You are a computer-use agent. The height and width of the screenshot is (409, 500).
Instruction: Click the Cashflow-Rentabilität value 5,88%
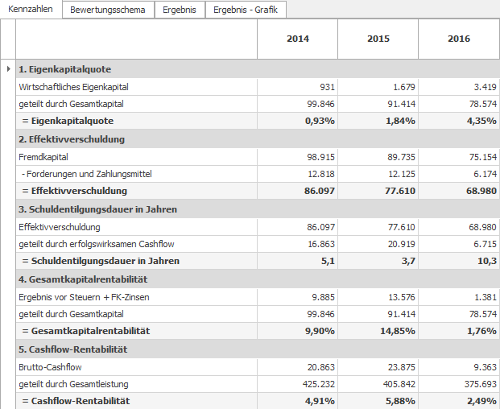click(401, 401)
